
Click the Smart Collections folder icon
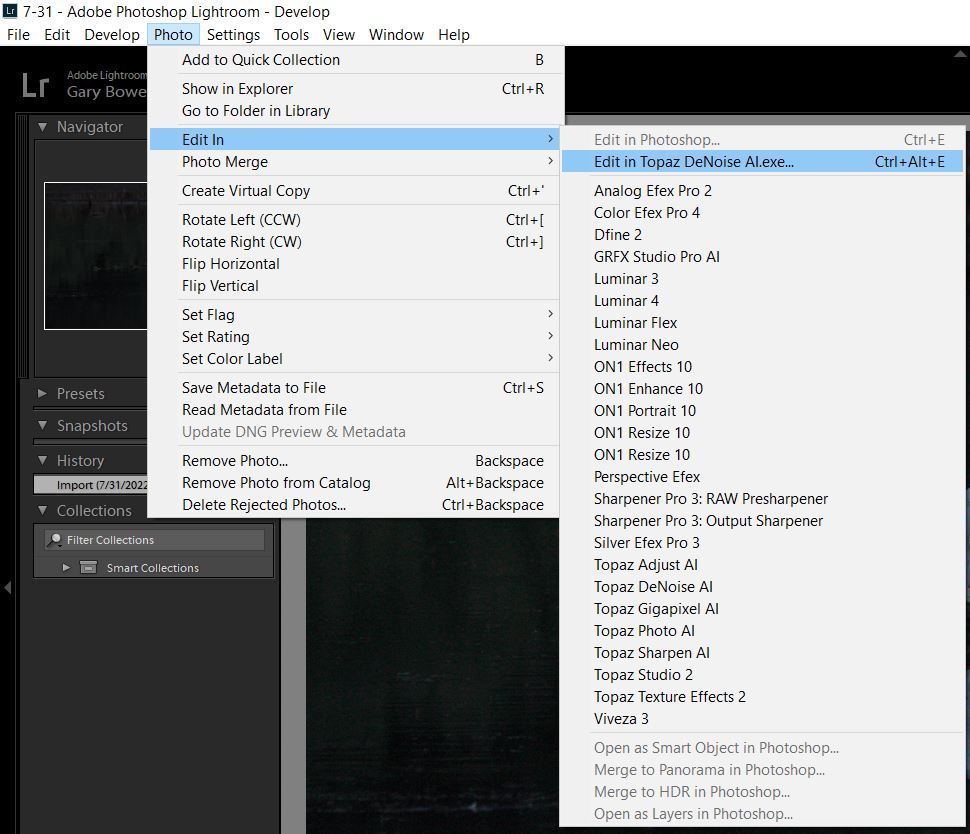pyautogui.click(x=89, y=568)
